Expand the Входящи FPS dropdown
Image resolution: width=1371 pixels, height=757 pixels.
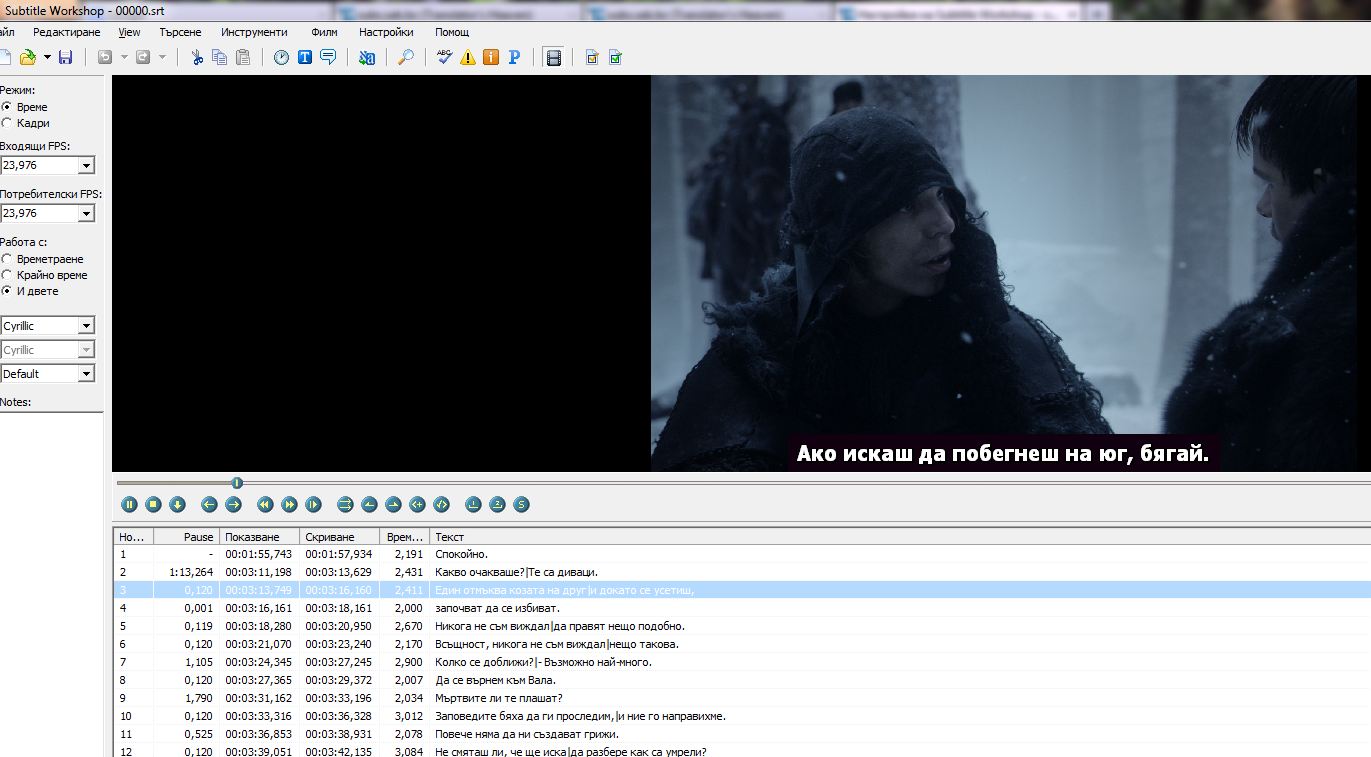click(x=86, y=166)
